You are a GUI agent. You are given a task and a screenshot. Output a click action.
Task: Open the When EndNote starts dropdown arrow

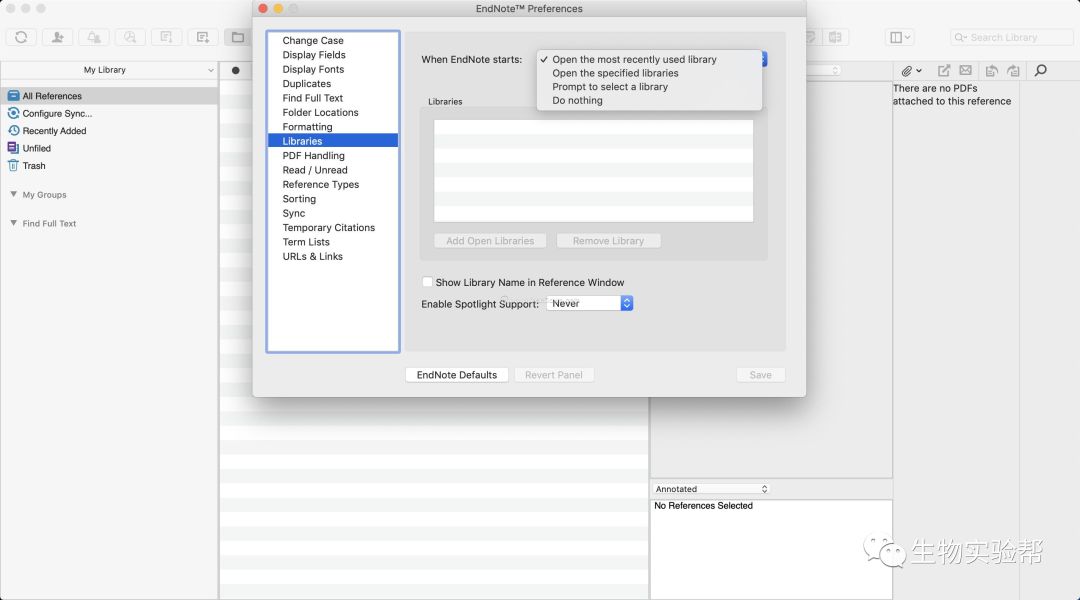coord(764,59)
